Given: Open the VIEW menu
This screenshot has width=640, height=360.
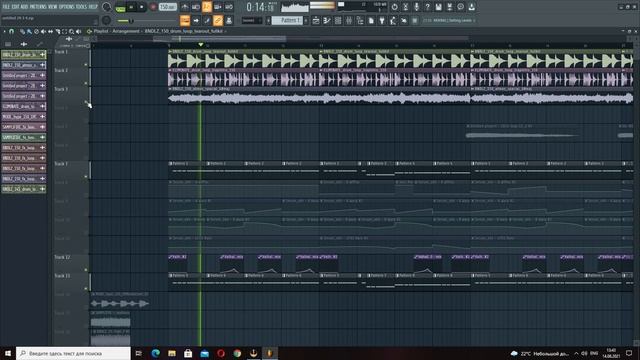Looking at the screenshot, I should 53,7.
